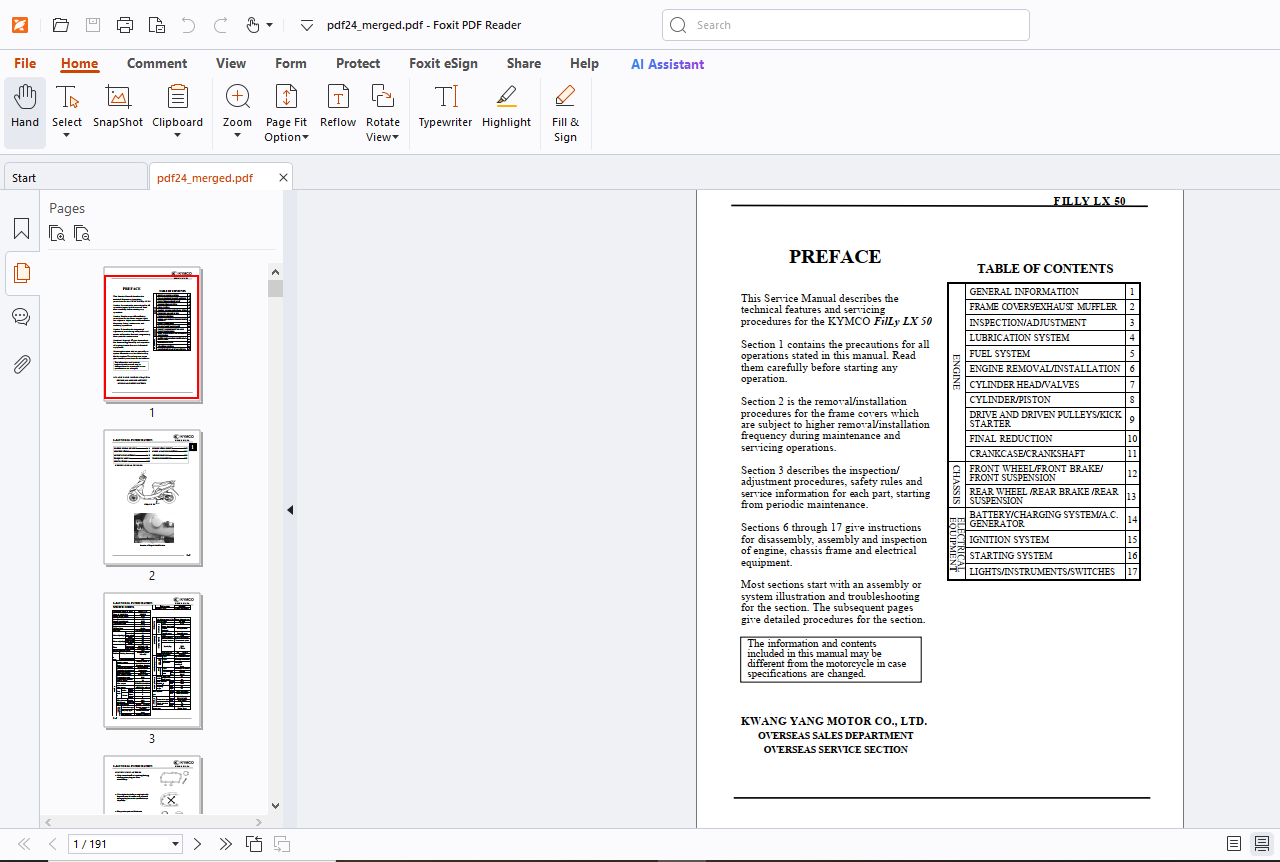Viewport: 1280px width, 862px height.
Task: Open the File menu
Action: pyautogui.click(x=25, y=63)
